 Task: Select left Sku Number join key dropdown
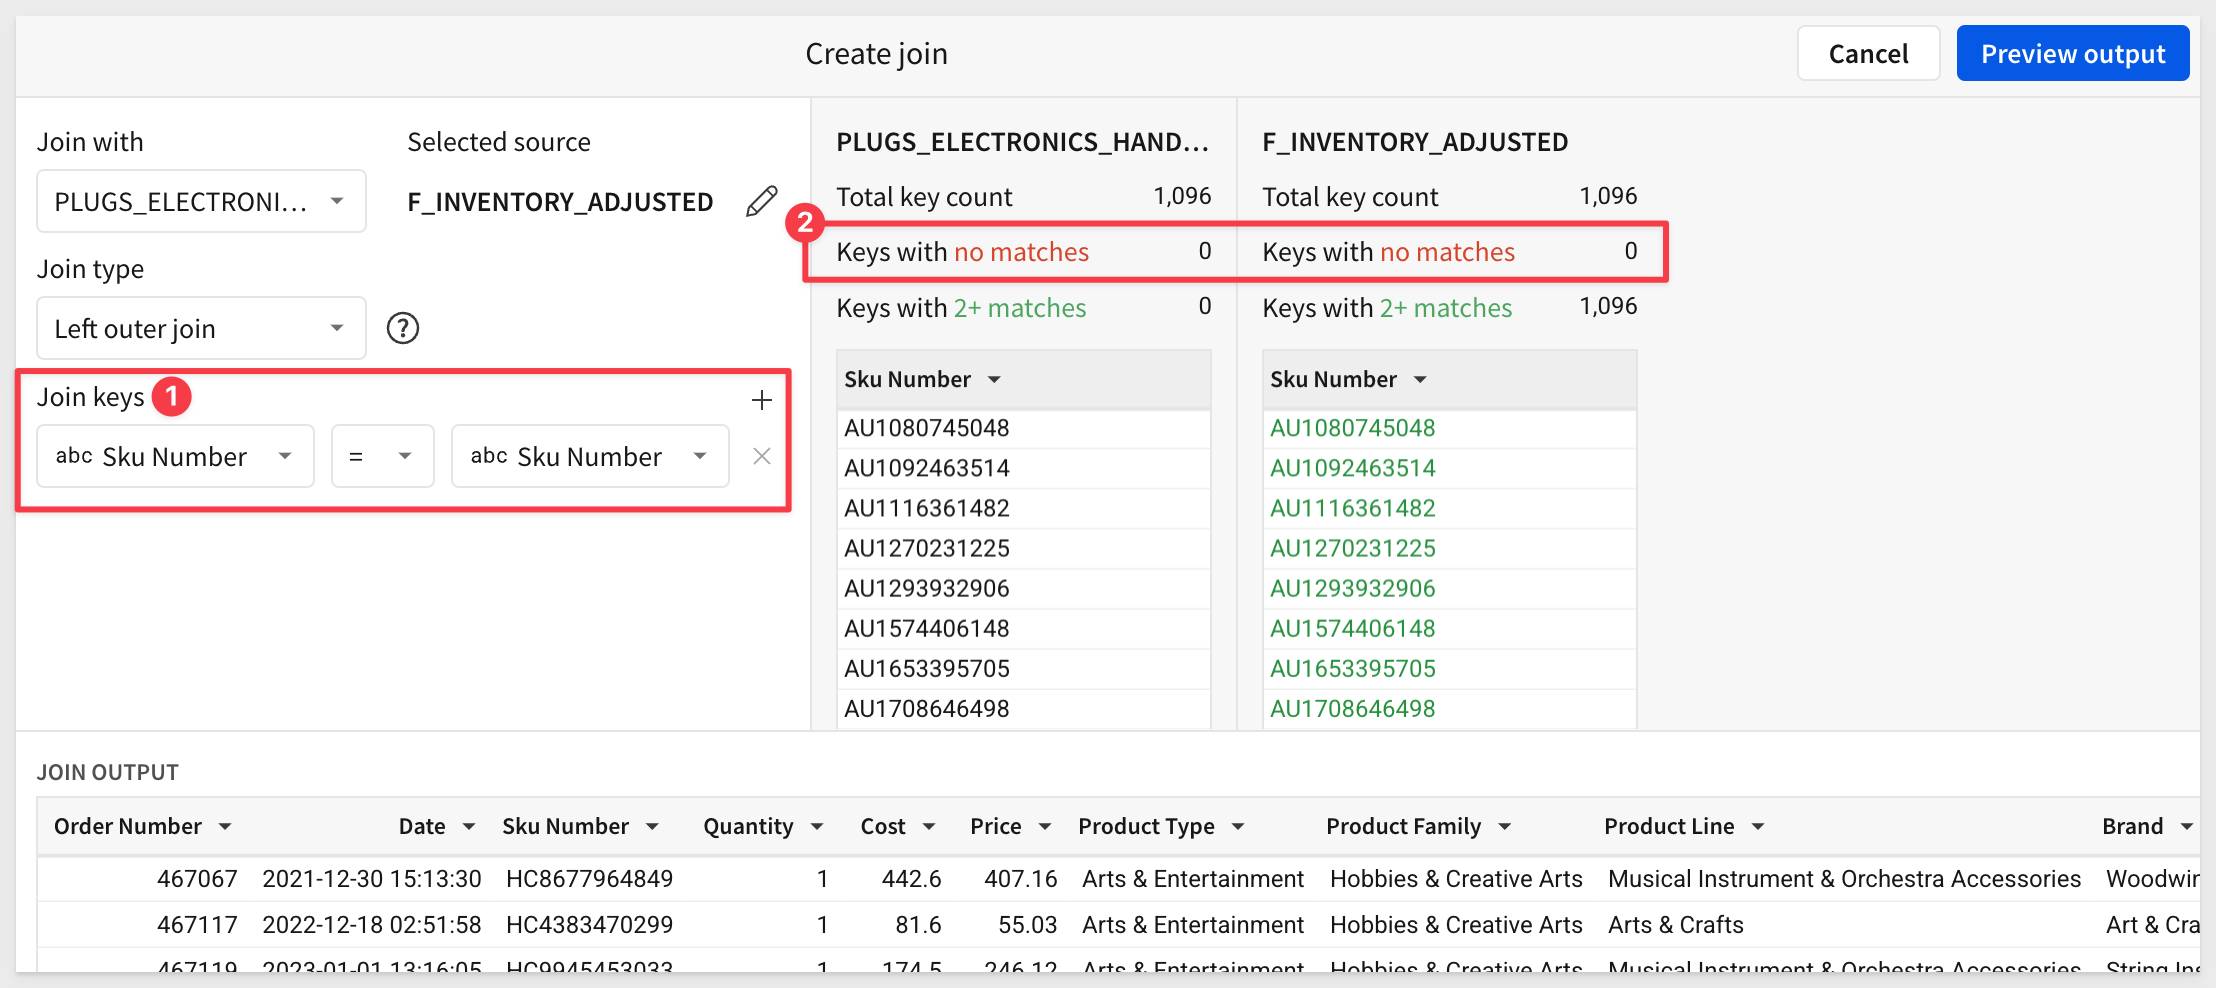coord(175,456)
